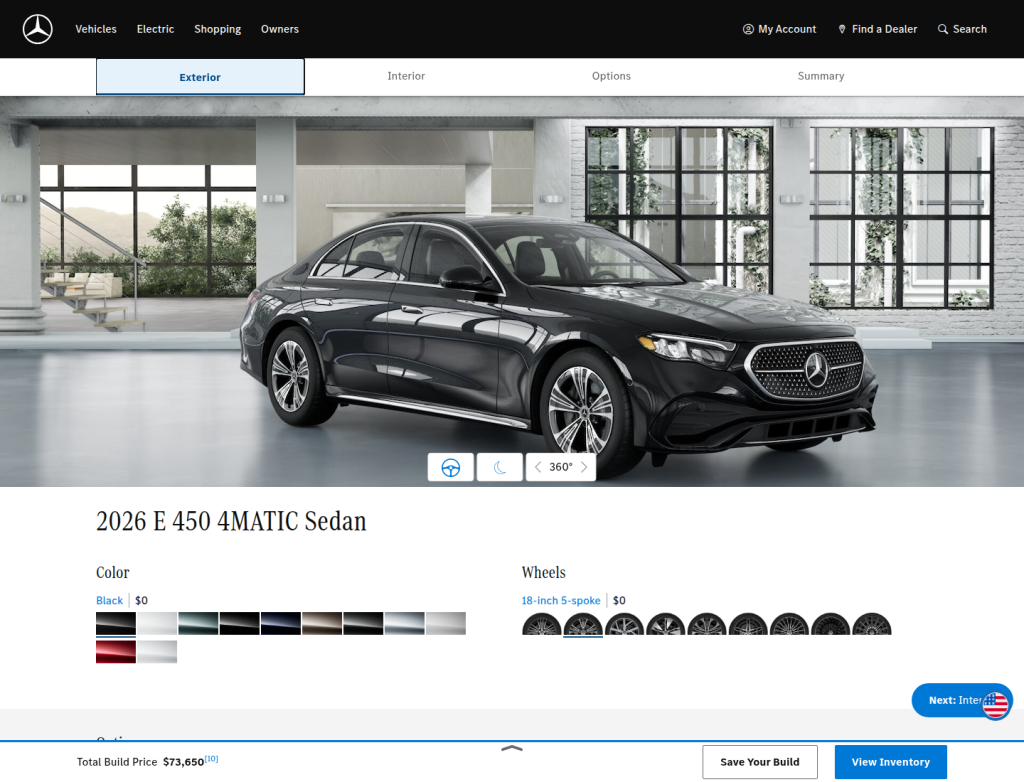Choose the ninth wheel option
The image size is (1024, 782).
pos(872,625)
